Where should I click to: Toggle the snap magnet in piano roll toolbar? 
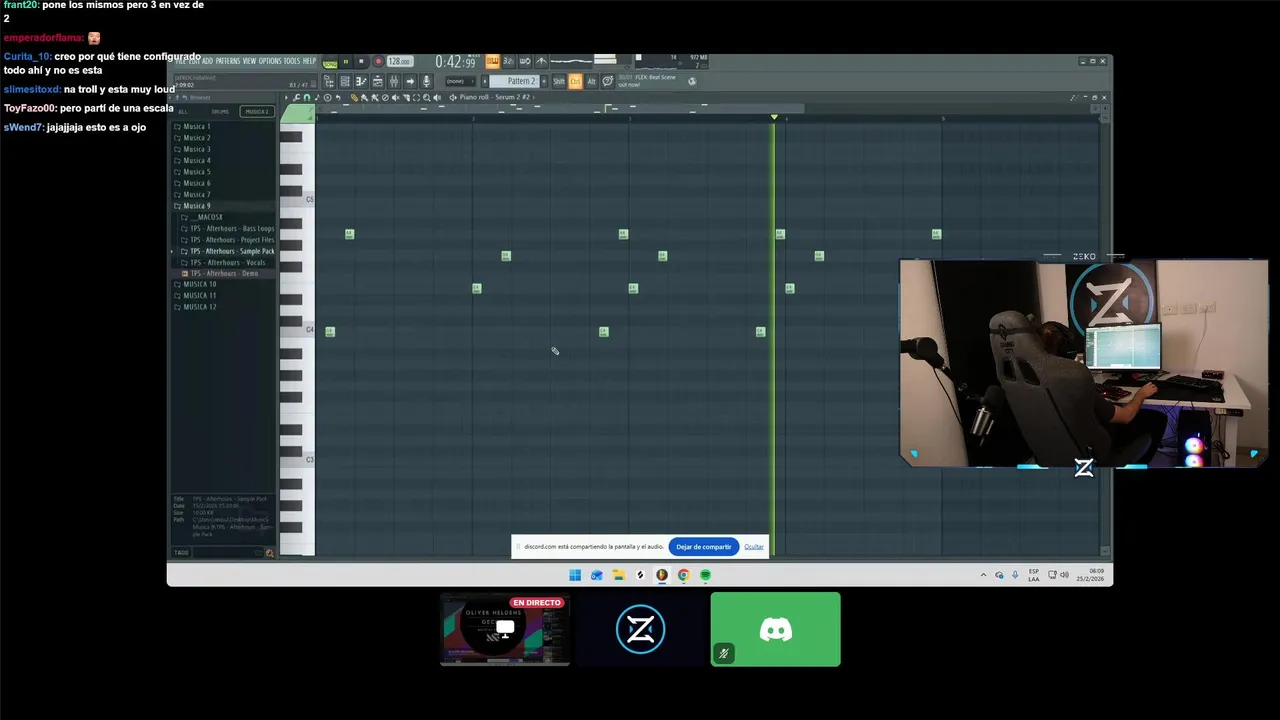pos(307,97)
